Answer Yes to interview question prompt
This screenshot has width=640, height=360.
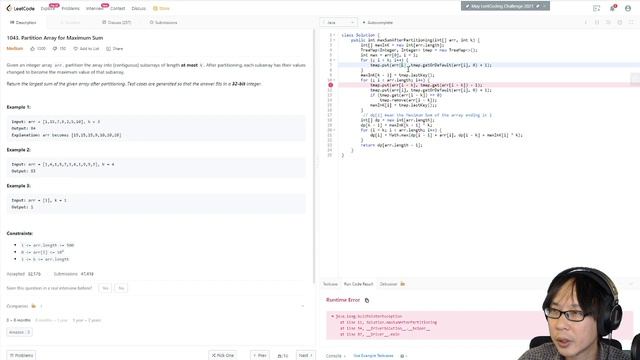pos(105,288)
